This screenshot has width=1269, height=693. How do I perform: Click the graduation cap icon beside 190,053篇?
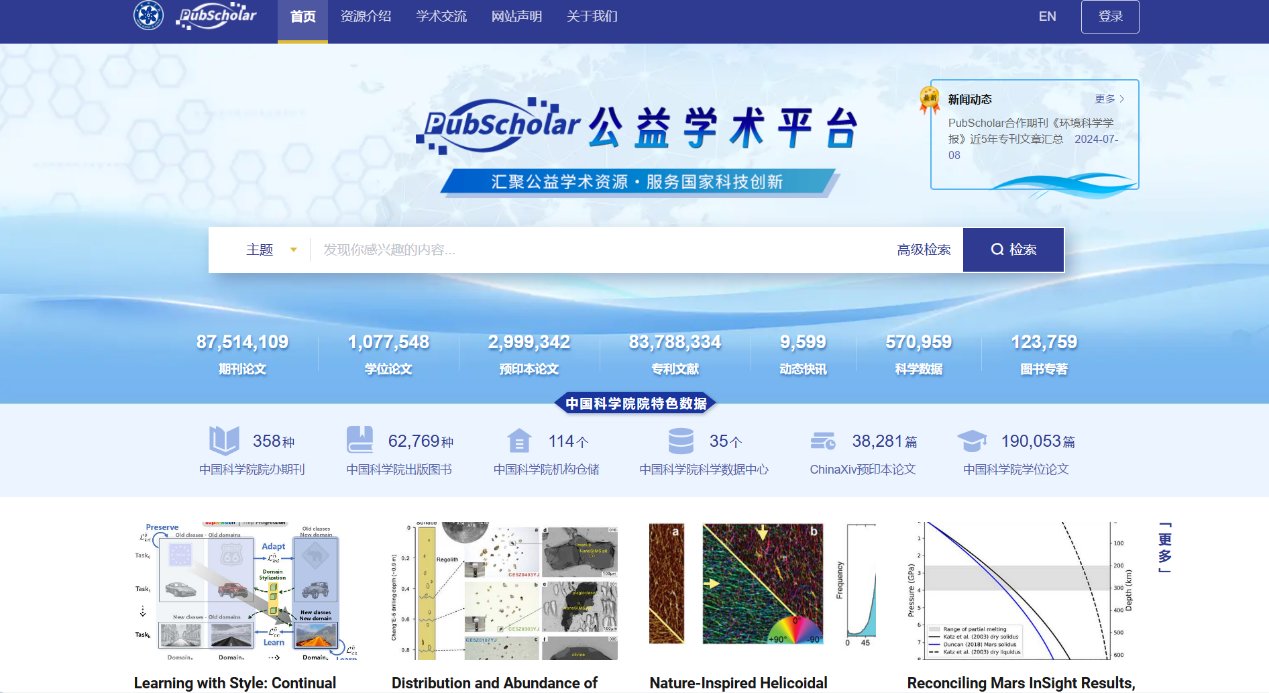972,441
